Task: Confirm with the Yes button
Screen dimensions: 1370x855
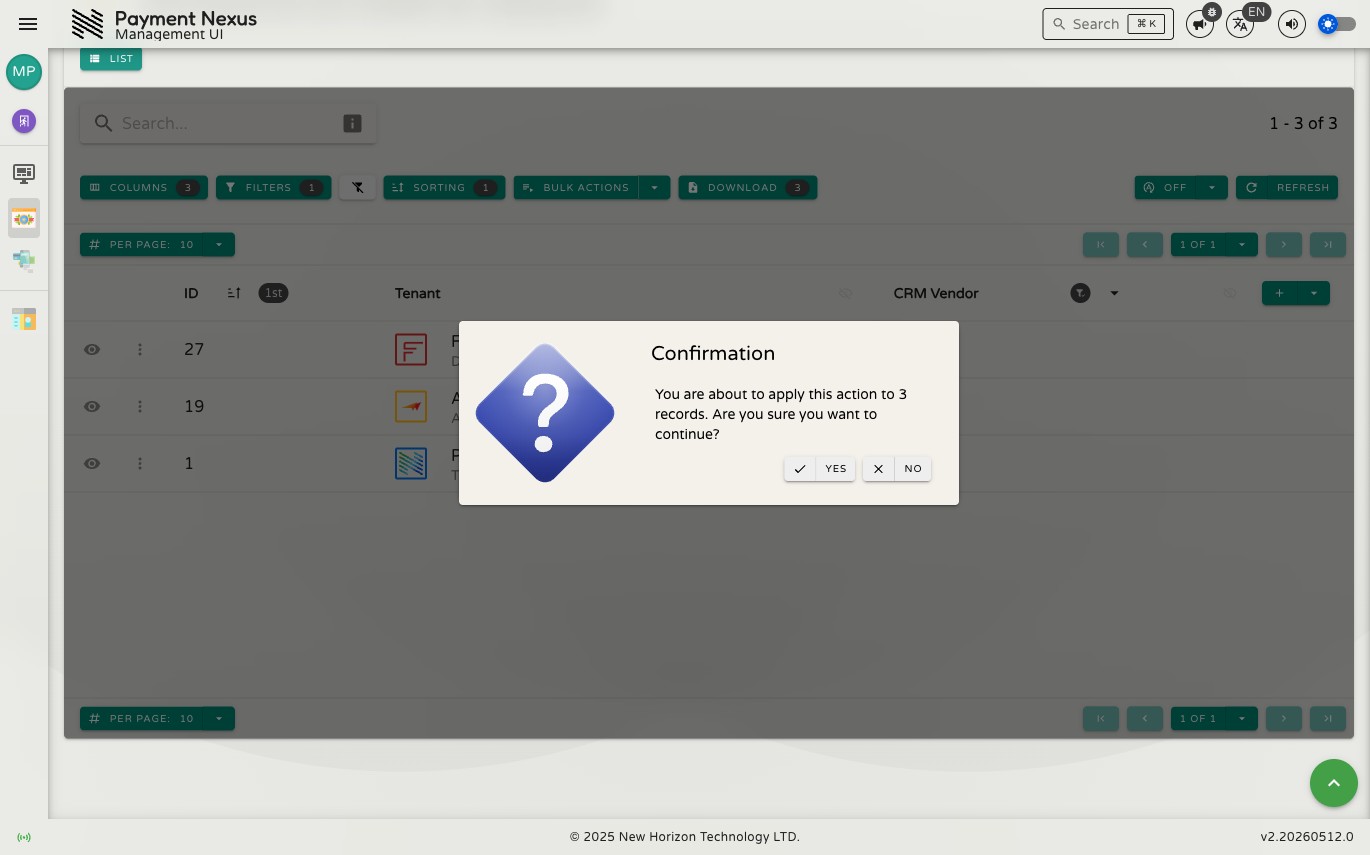Action: [820, 469]
